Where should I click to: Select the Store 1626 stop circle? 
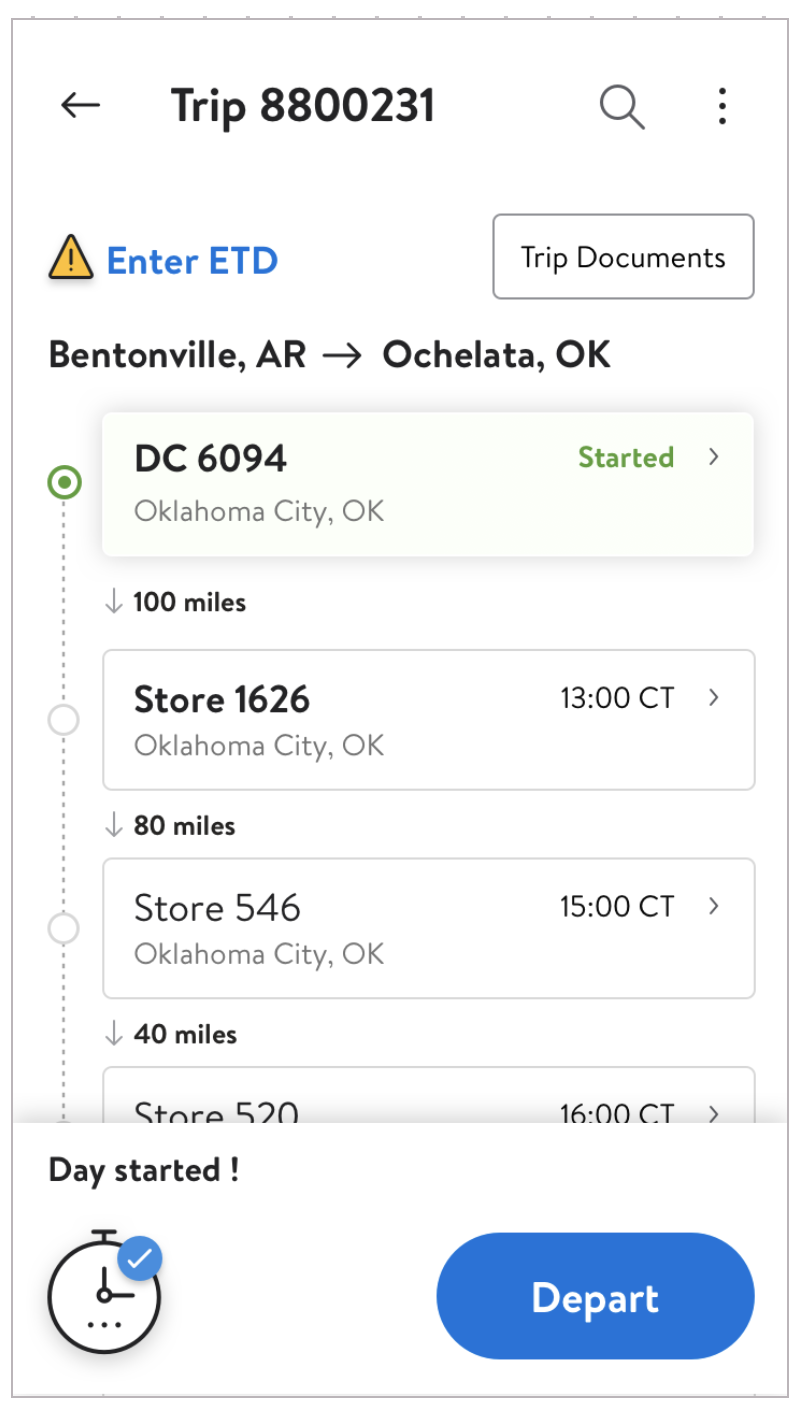pyautogui.click(x=64, y=720)
